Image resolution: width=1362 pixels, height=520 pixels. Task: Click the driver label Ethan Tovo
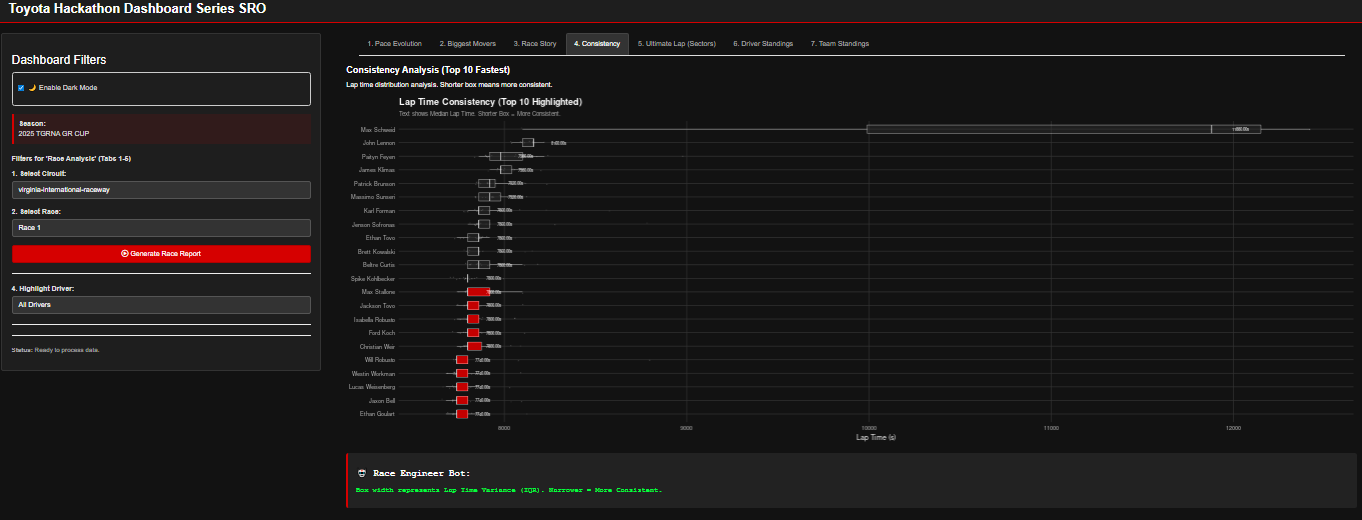click(x=381, y=238)
